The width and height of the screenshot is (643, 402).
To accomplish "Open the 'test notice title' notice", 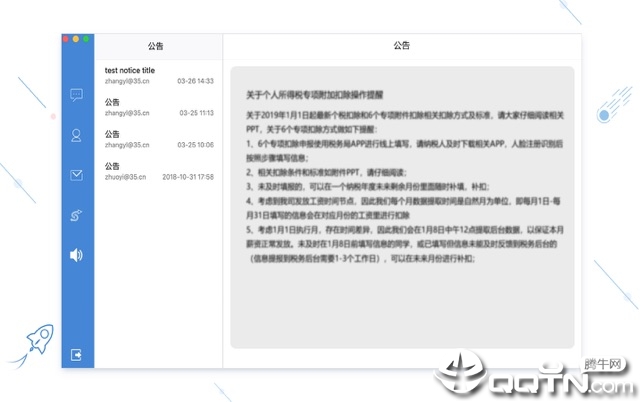I will [x=159, y=75].
